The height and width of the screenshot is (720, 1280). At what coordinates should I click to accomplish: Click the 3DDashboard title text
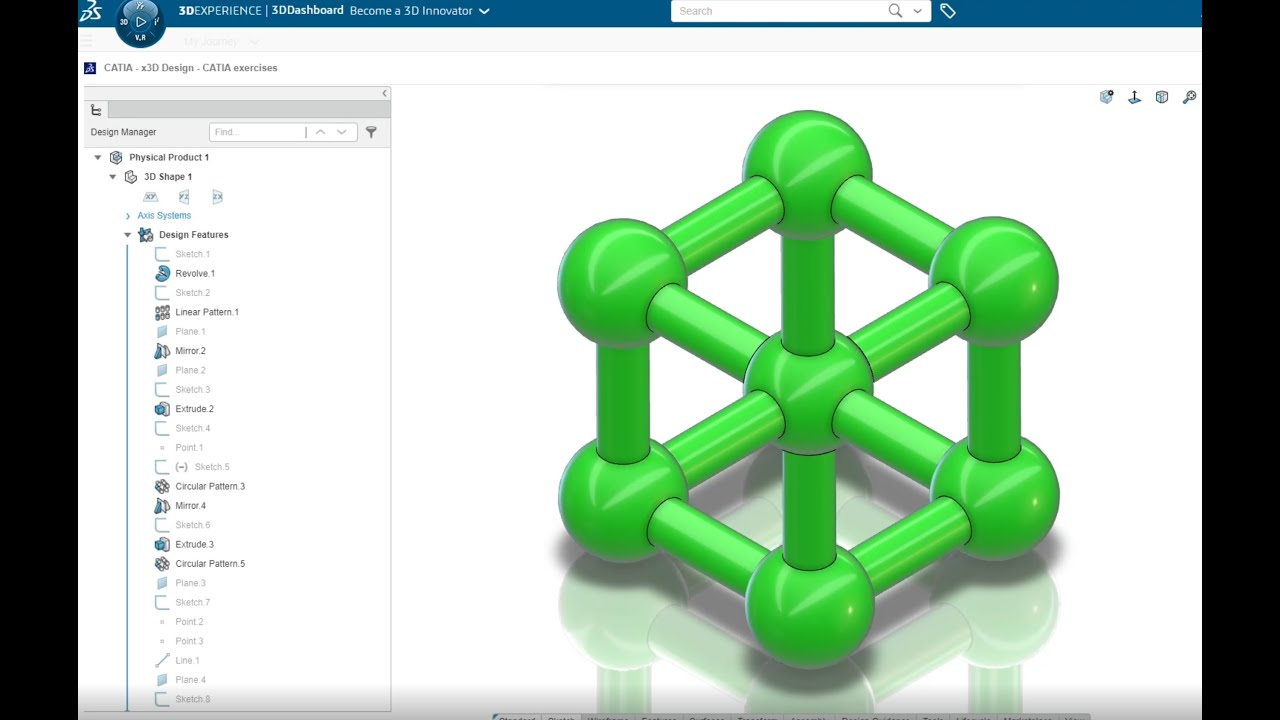307,11
